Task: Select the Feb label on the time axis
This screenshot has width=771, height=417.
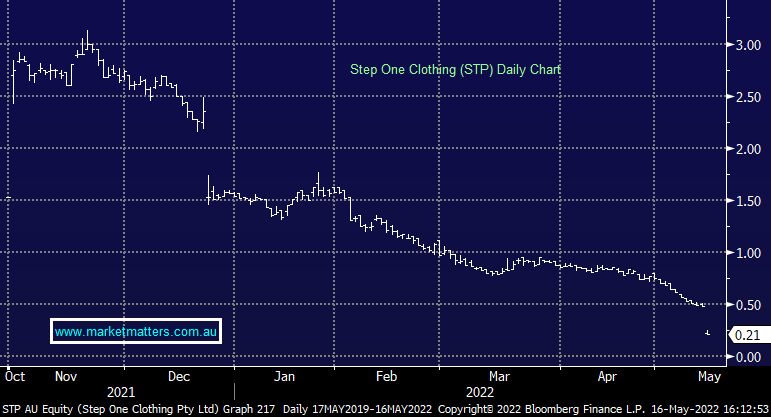Action: (386, 377)
